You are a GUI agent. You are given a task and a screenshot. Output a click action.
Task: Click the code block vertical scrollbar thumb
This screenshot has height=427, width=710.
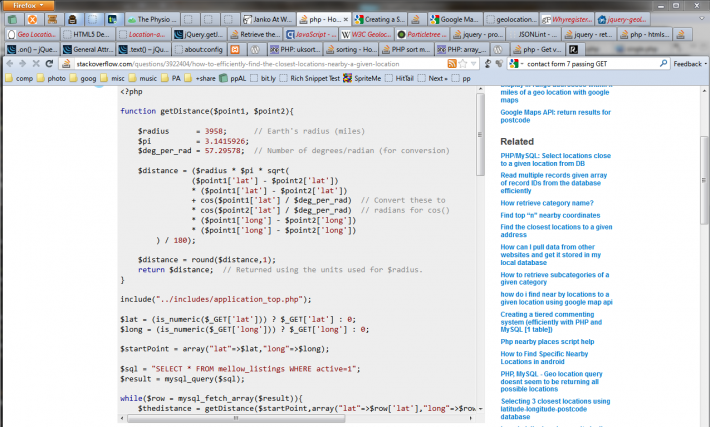[480, 134]
